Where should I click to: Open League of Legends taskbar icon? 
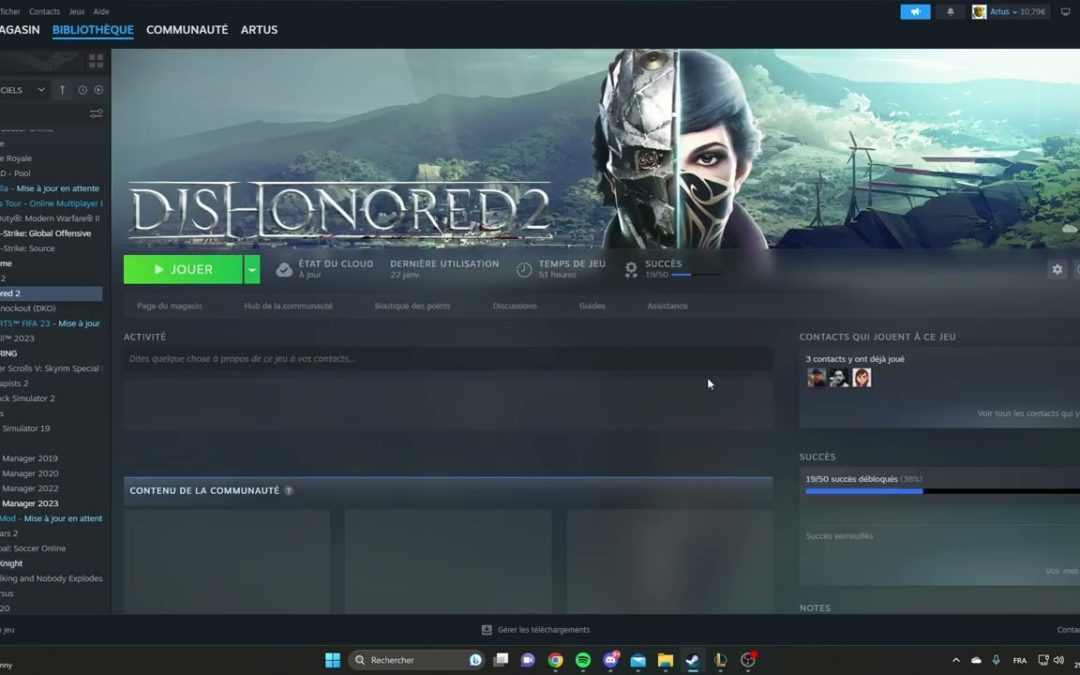720,660
